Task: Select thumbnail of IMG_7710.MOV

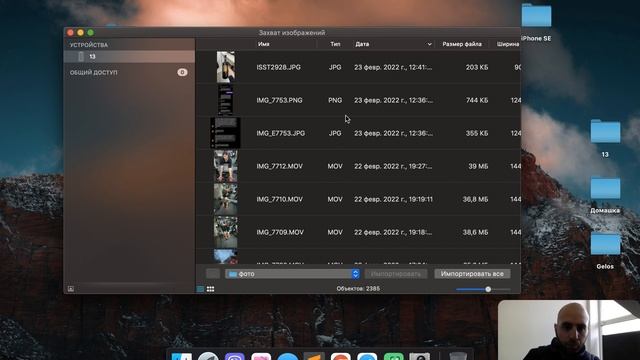Action: [226, 199]
